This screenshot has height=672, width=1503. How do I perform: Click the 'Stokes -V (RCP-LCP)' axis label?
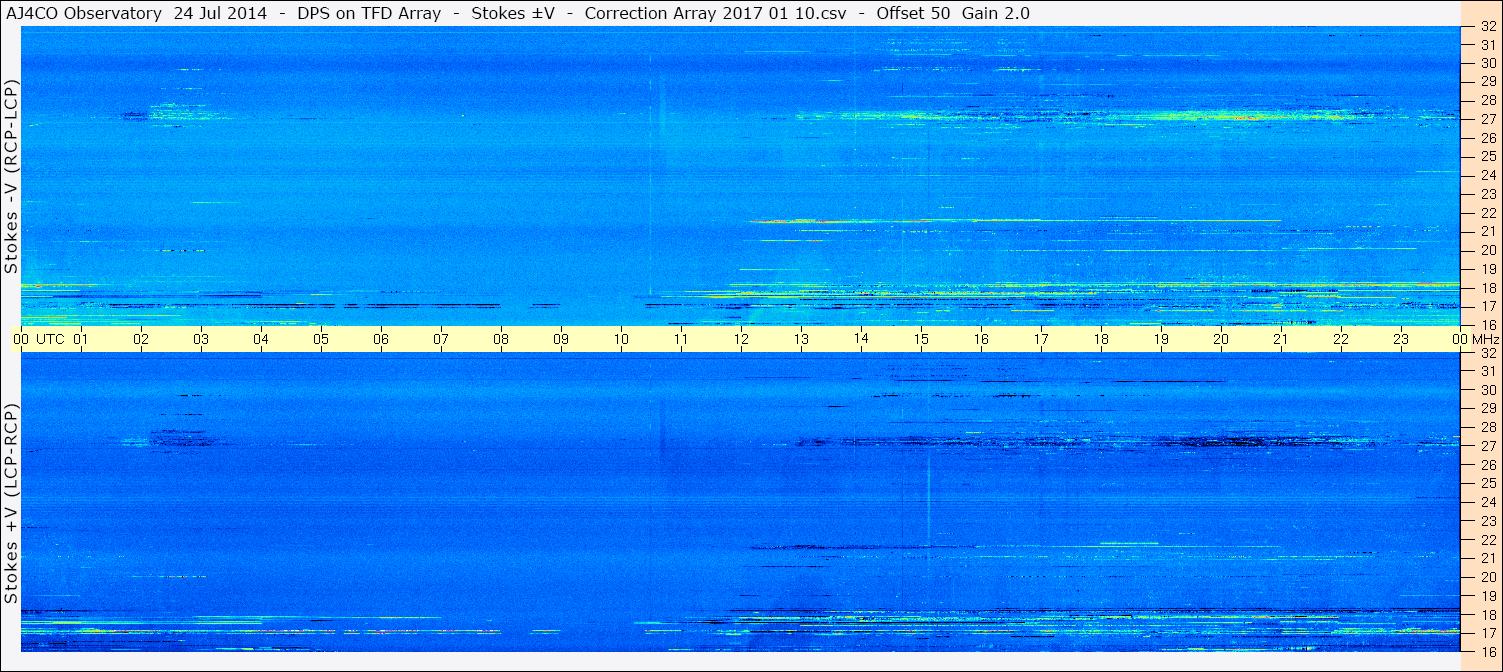12,177
